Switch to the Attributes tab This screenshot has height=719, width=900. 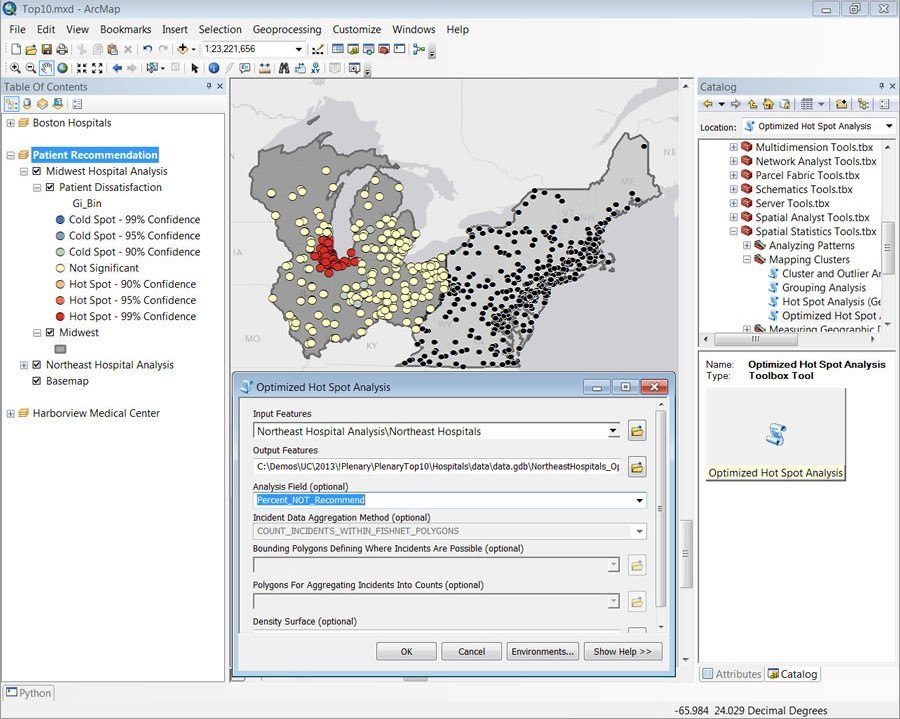pyautogui.click(x=732, y=674)
